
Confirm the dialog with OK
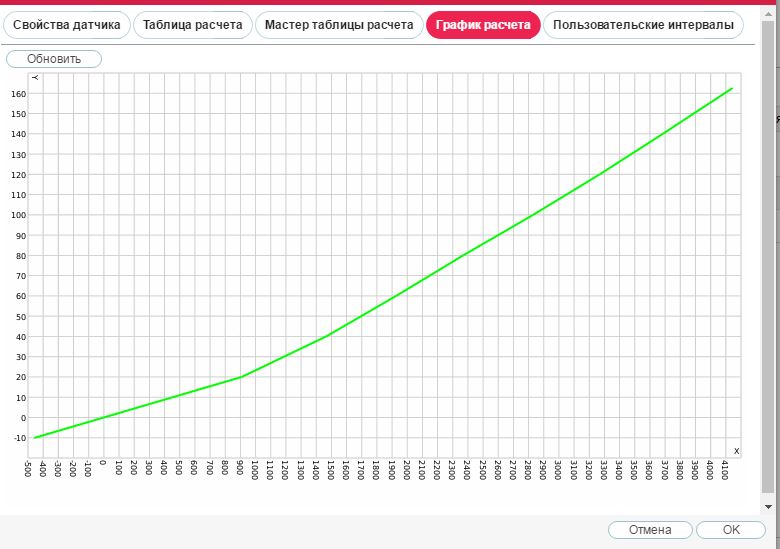[731, 530]
